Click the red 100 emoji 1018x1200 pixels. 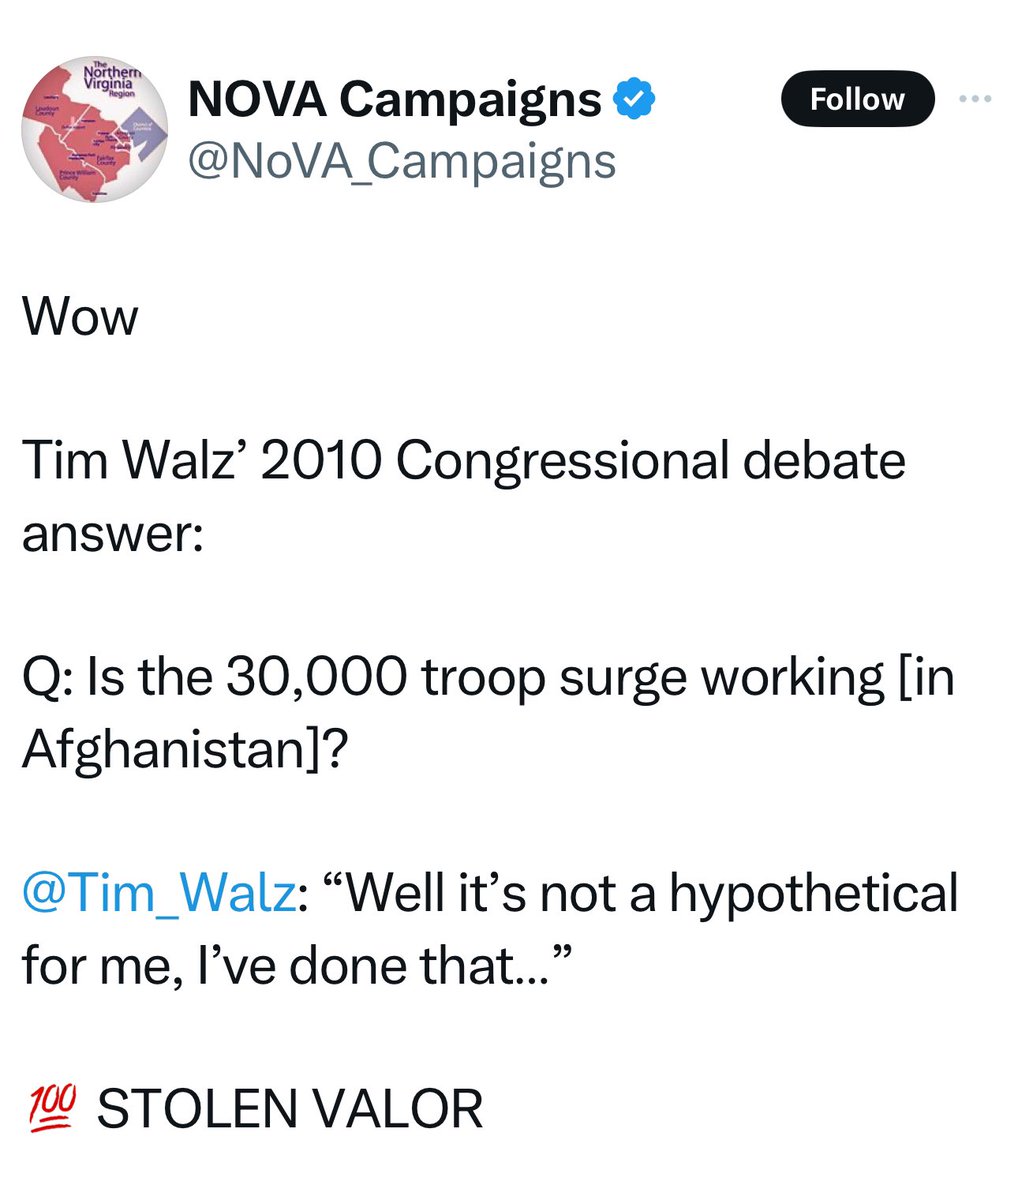point(49,1107)
